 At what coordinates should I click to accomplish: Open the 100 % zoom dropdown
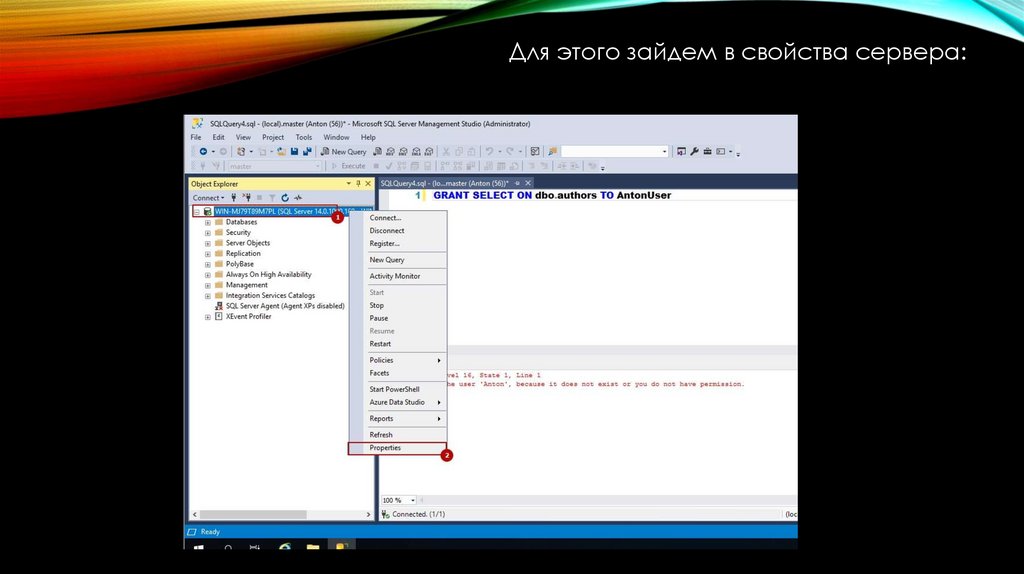(413, 500)
